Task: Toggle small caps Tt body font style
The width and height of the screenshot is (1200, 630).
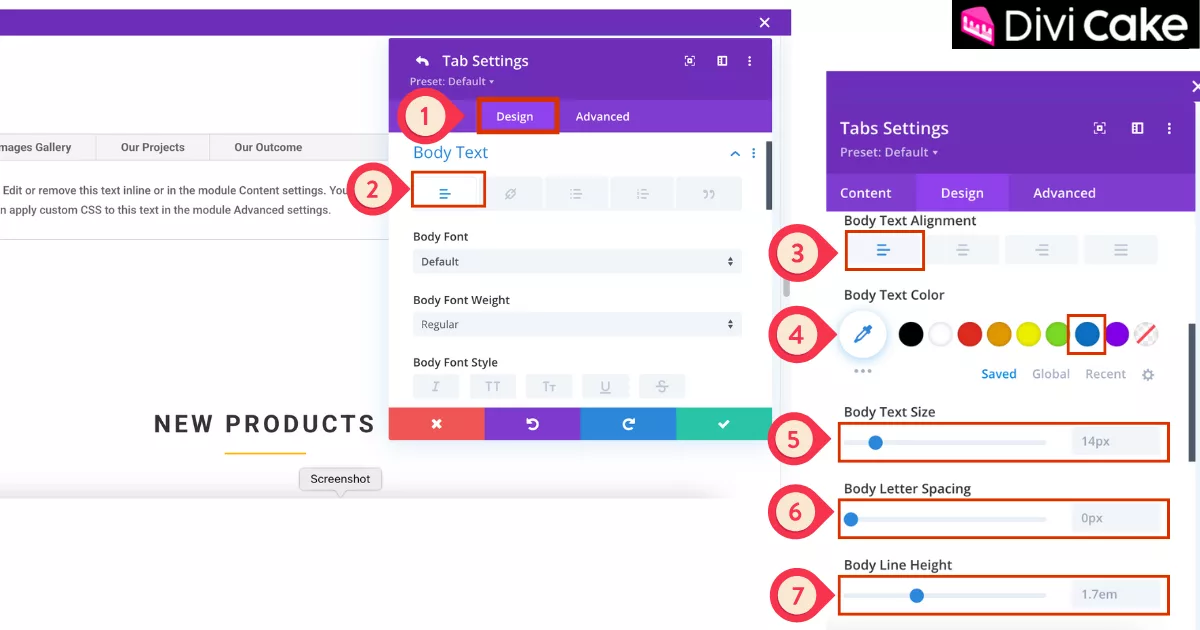Action: [549, 387]
